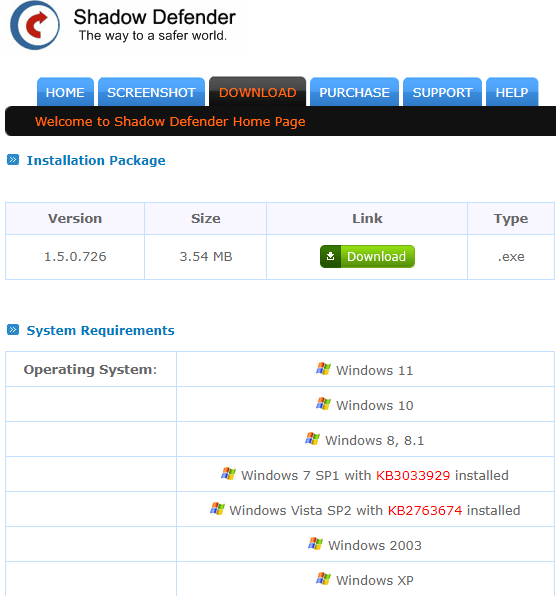Click the Installation Package section arrow icon

pos(13,160)
